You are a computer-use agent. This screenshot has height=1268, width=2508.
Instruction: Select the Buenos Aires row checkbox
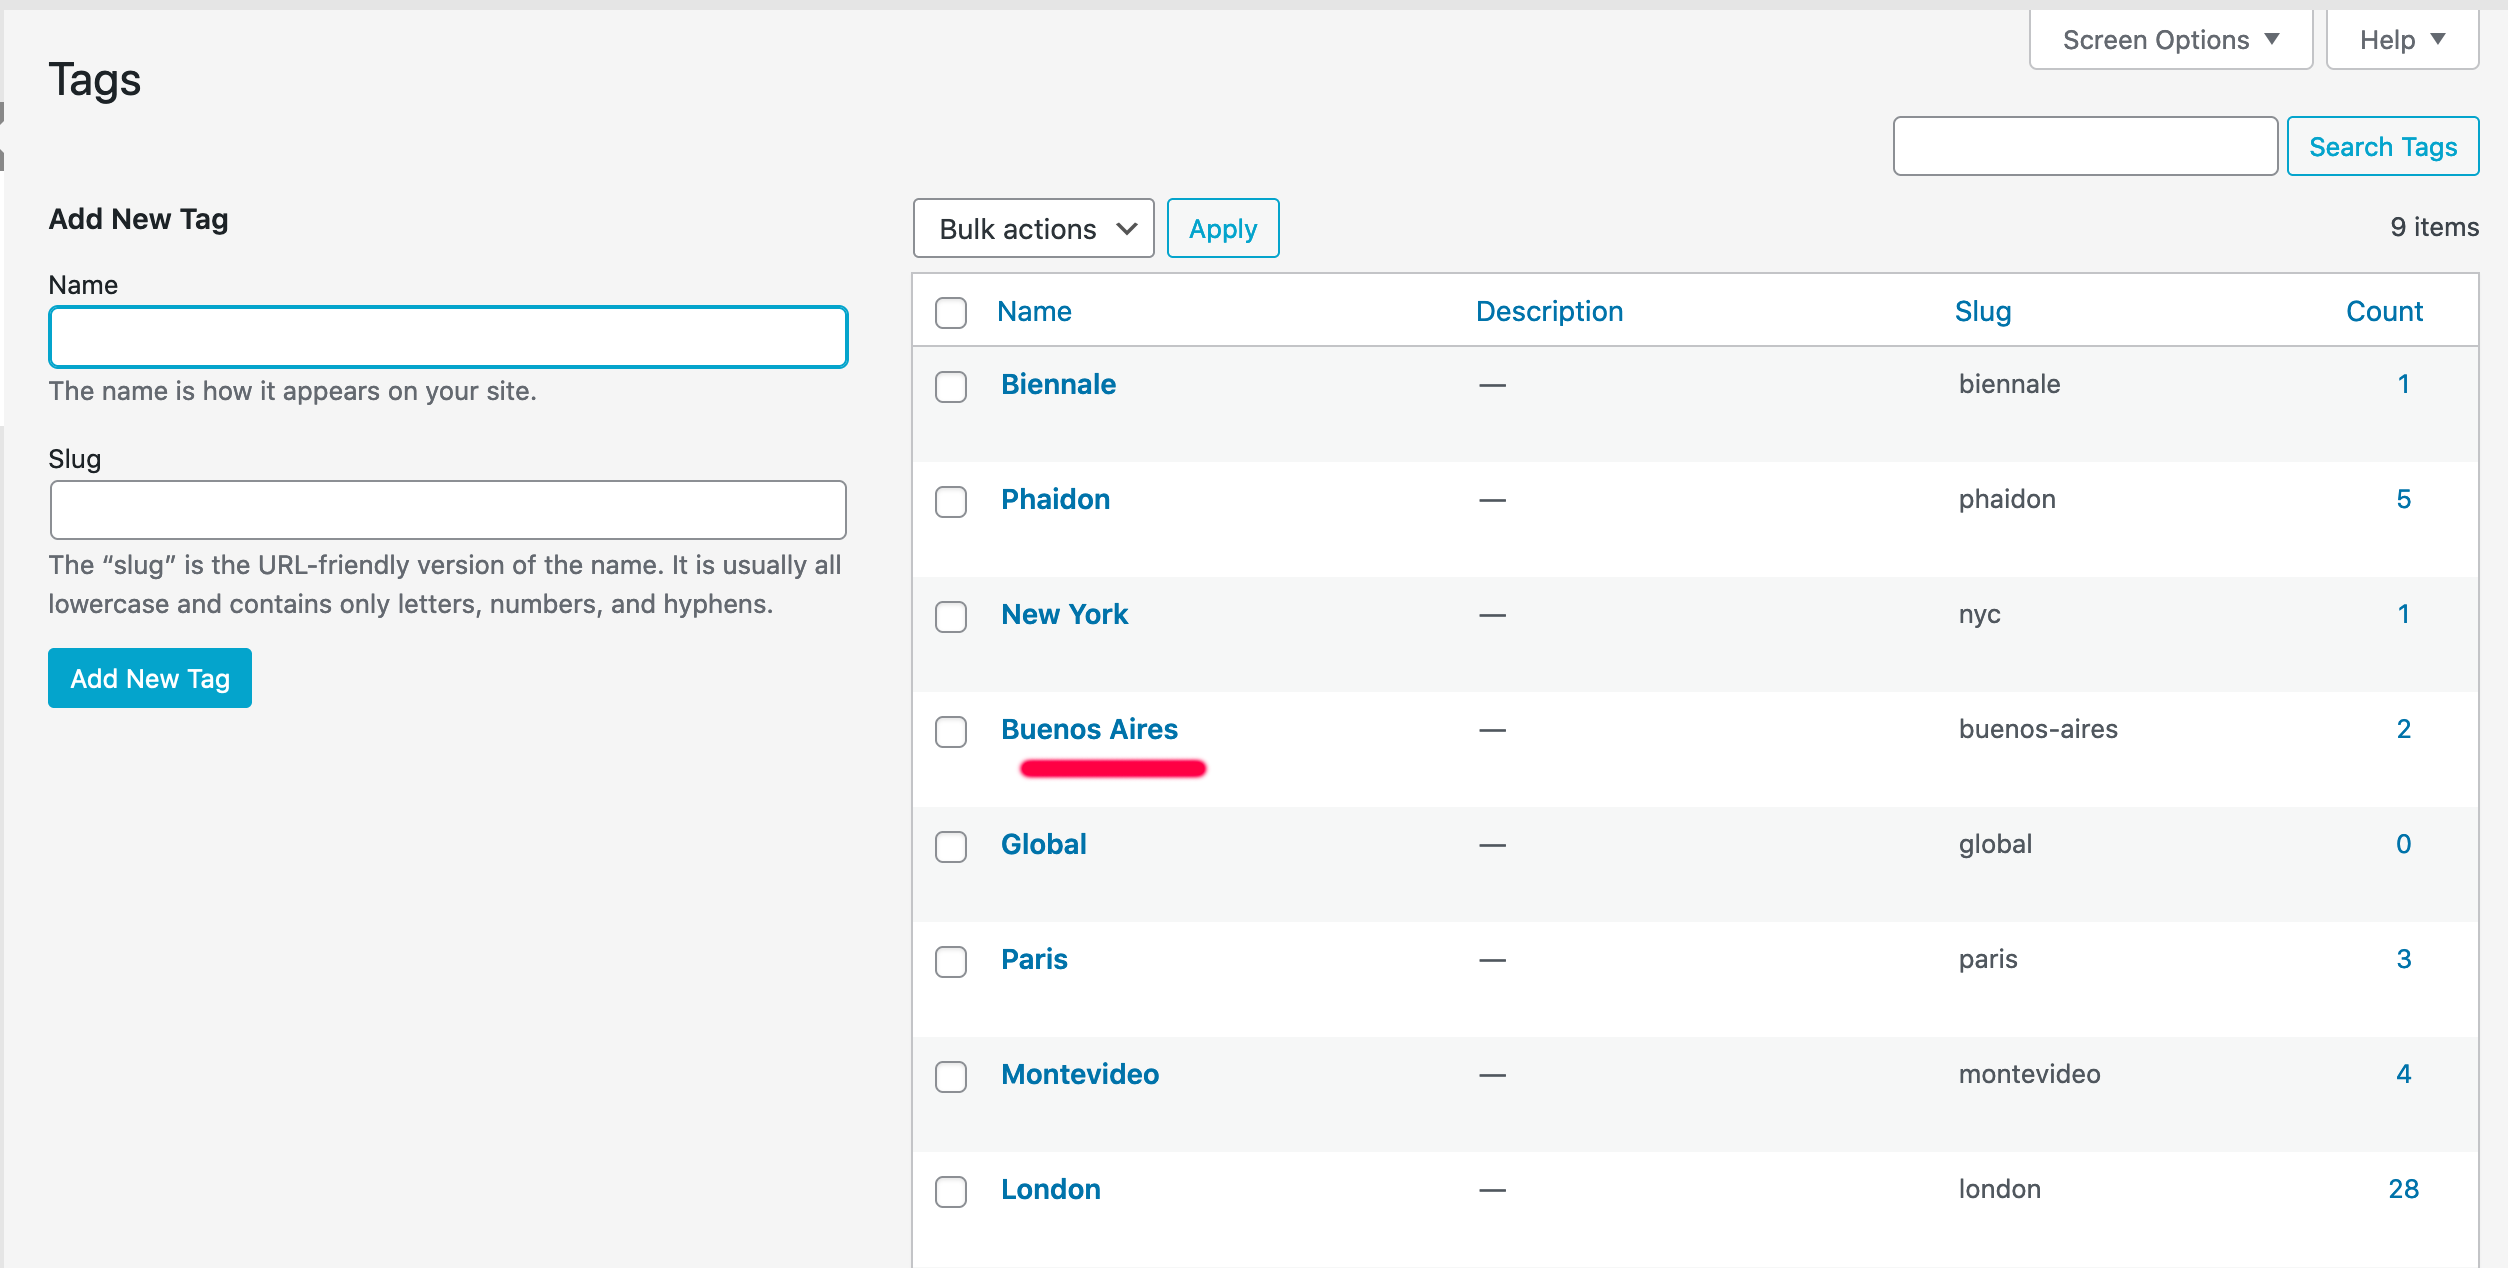[x=951, y=731]
